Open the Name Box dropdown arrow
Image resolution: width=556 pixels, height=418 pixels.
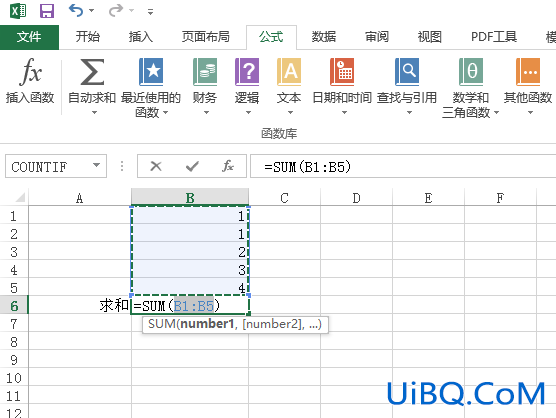point(96,166)
